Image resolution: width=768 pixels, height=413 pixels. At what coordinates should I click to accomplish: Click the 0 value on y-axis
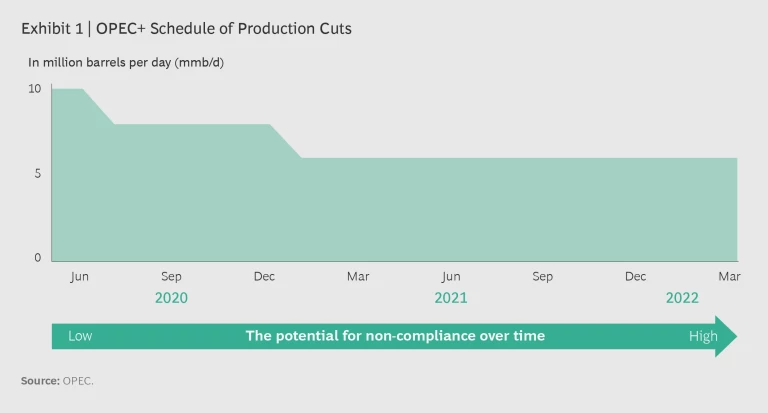38,258
